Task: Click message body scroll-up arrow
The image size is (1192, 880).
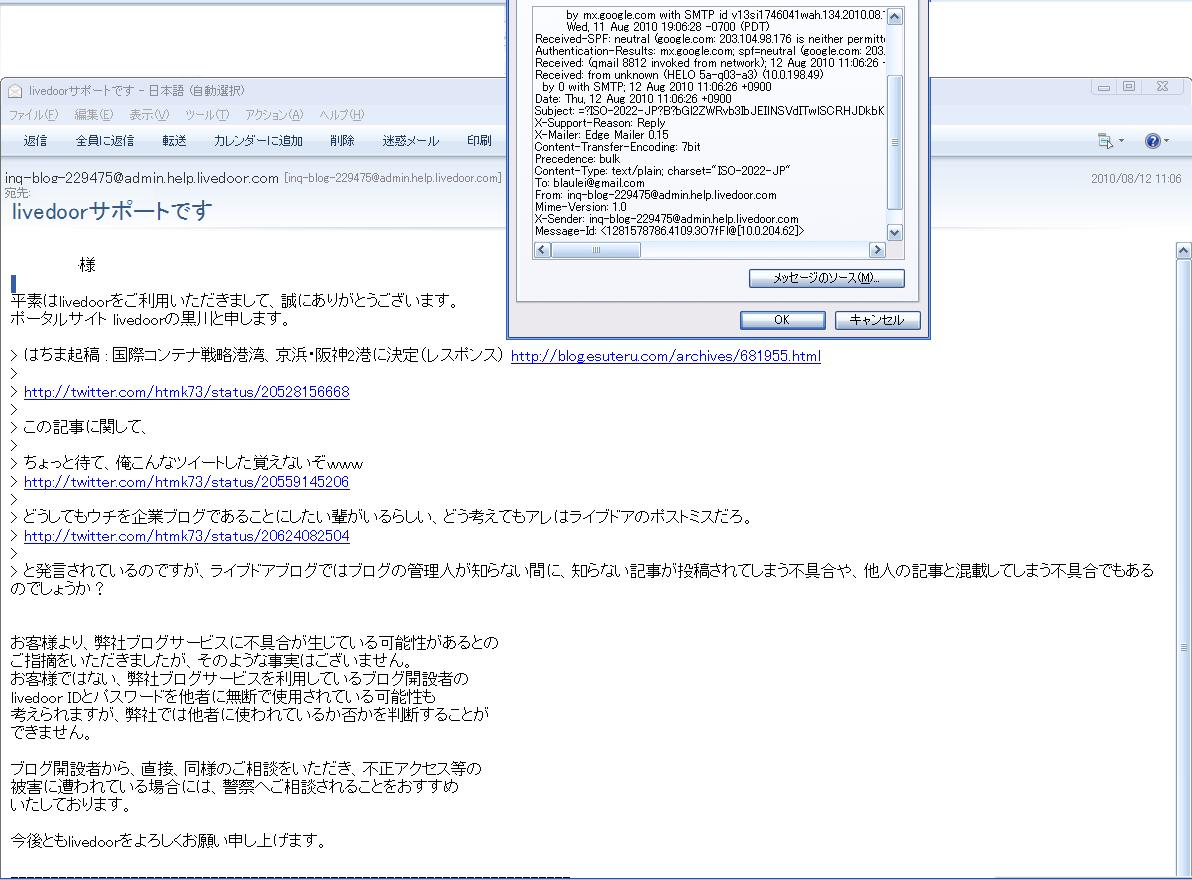Action: point(1183,250)
